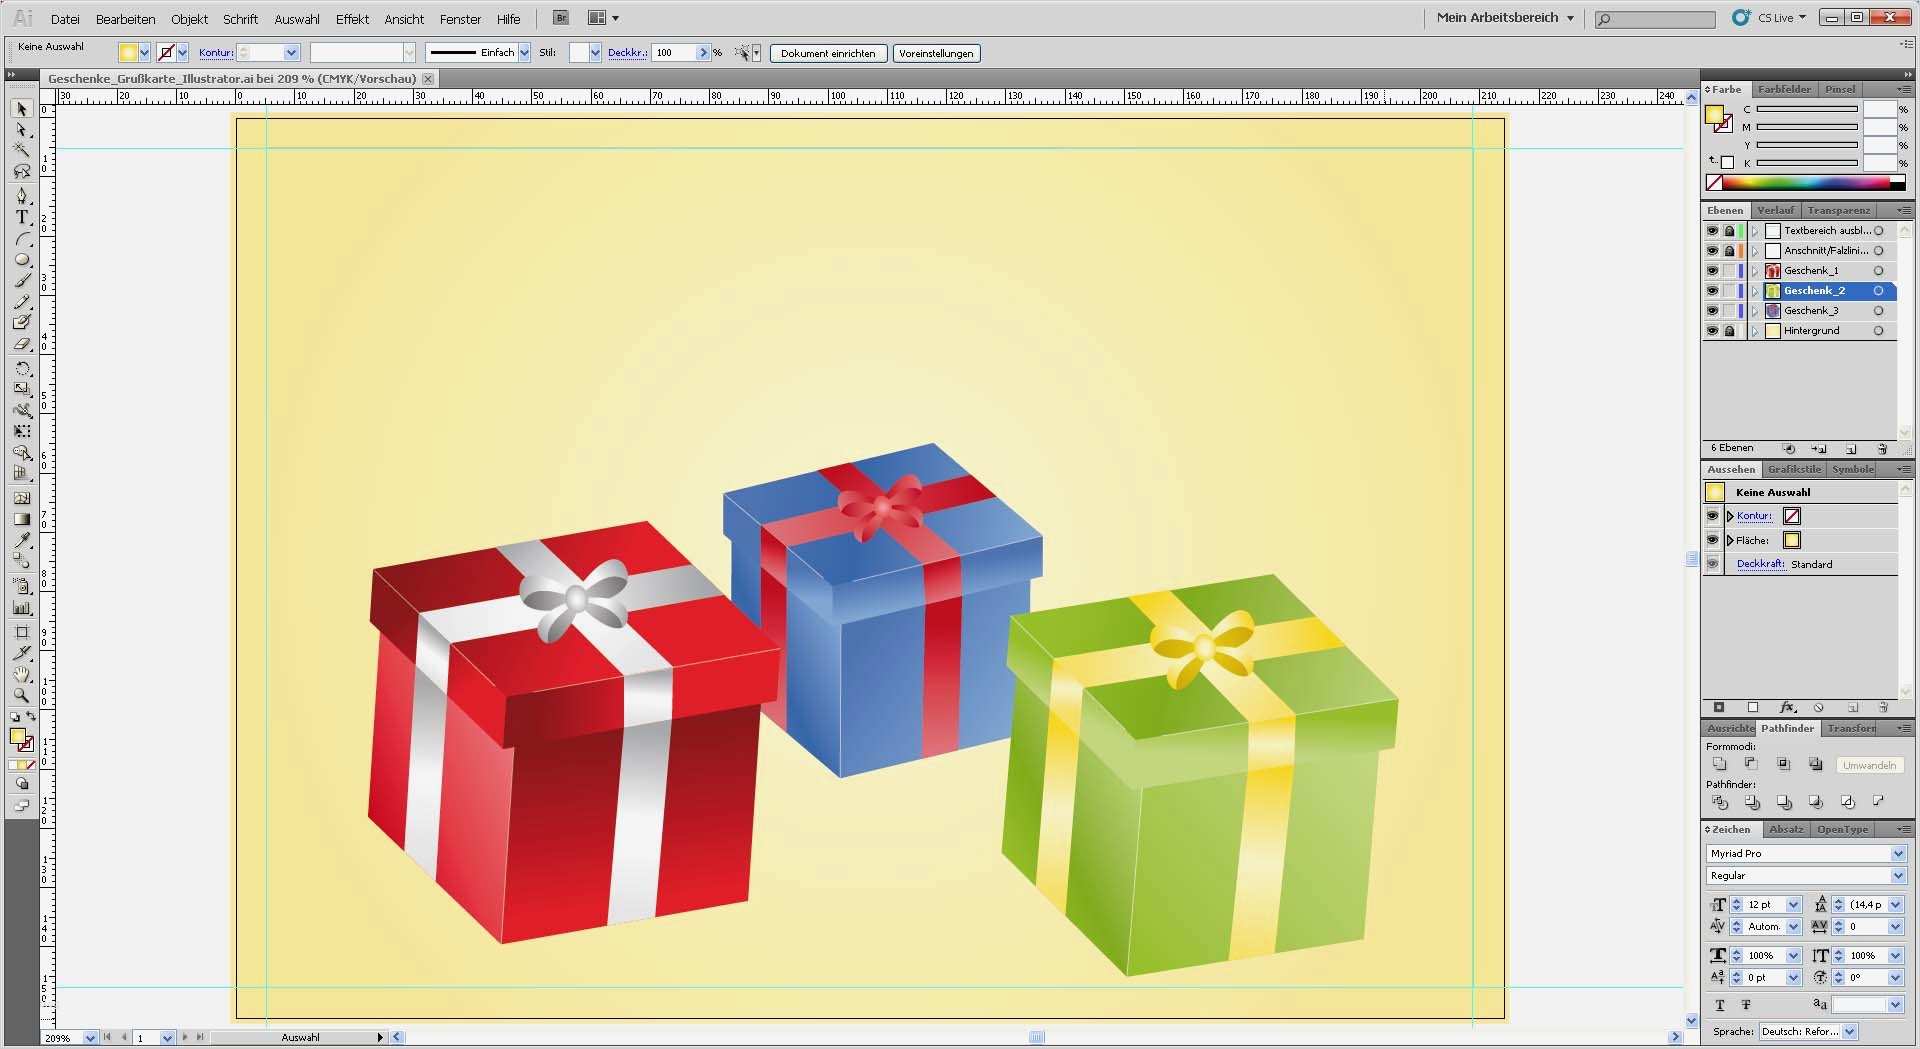Unlock the Hintergrund layer
The width and height of the screenshot is (1920, 1049).
click(x=1729, y=331)
